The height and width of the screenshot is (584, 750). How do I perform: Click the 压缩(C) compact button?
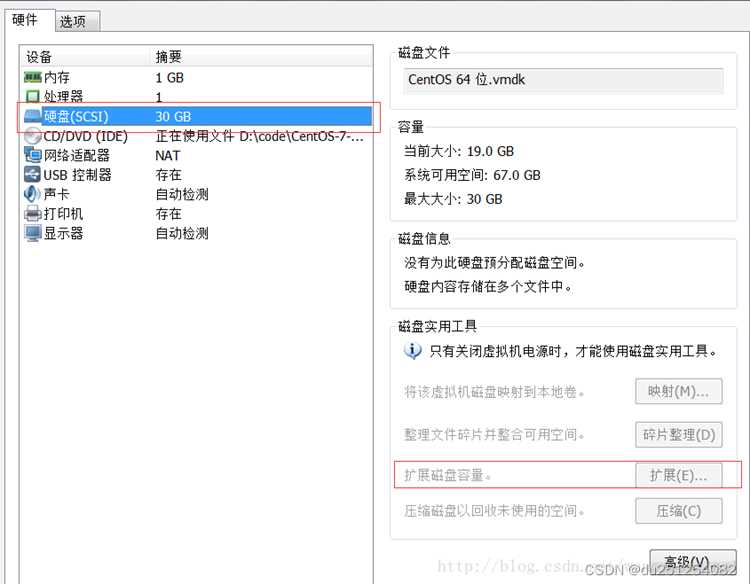pyautogui.click(x=678, y=511)
